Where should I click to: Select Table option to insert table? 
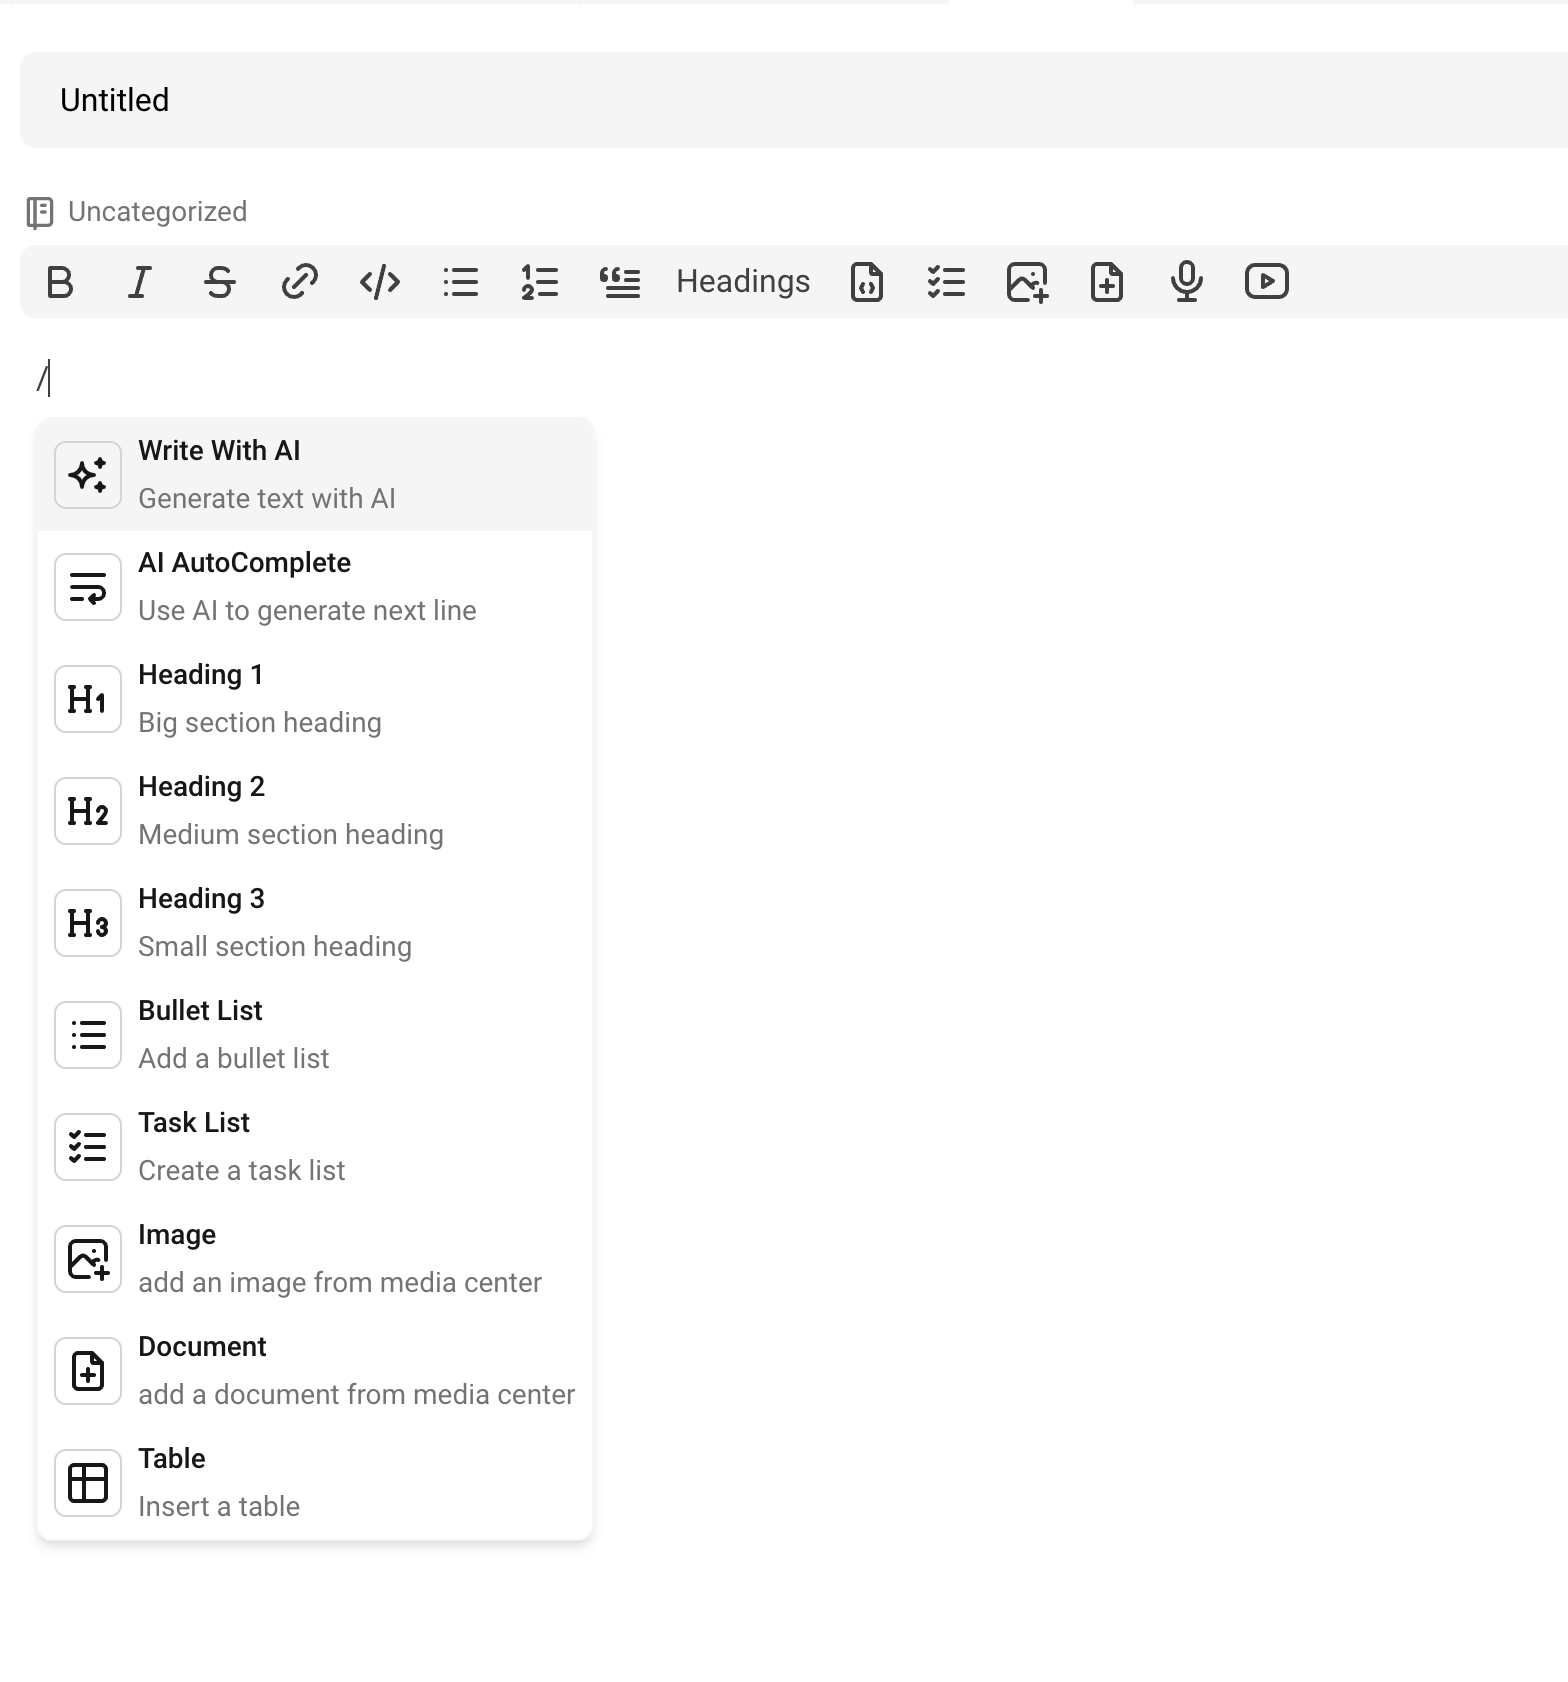[315, 1483]
